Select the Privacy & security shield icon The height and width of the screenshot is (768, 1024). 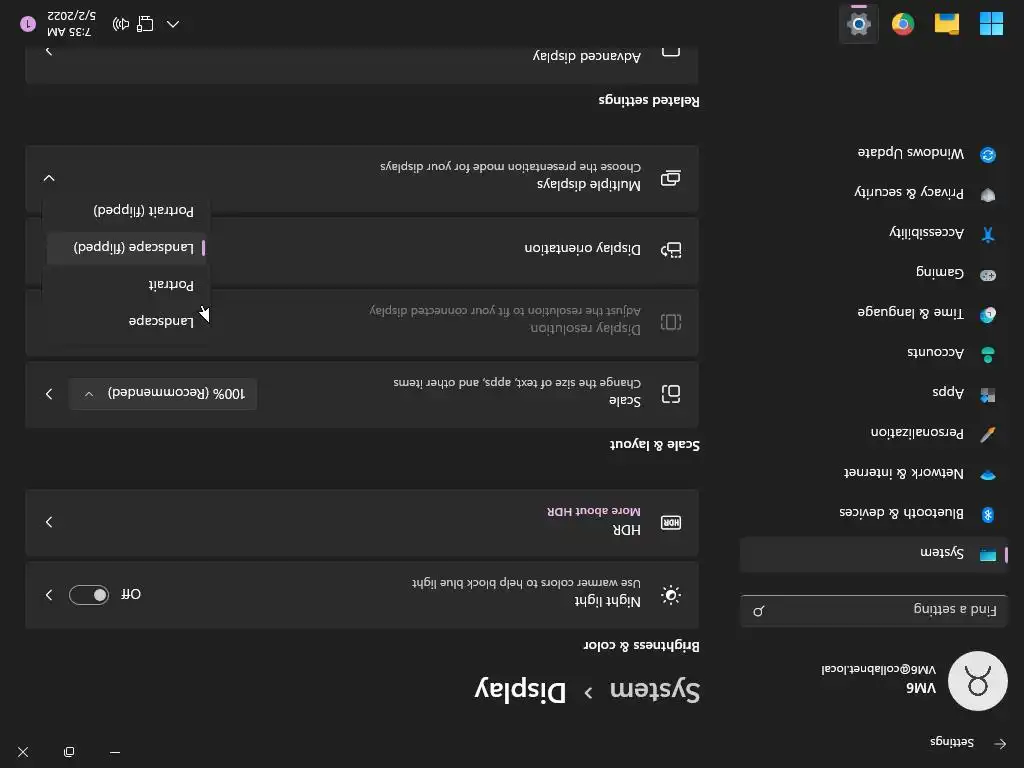pos(987,195)
